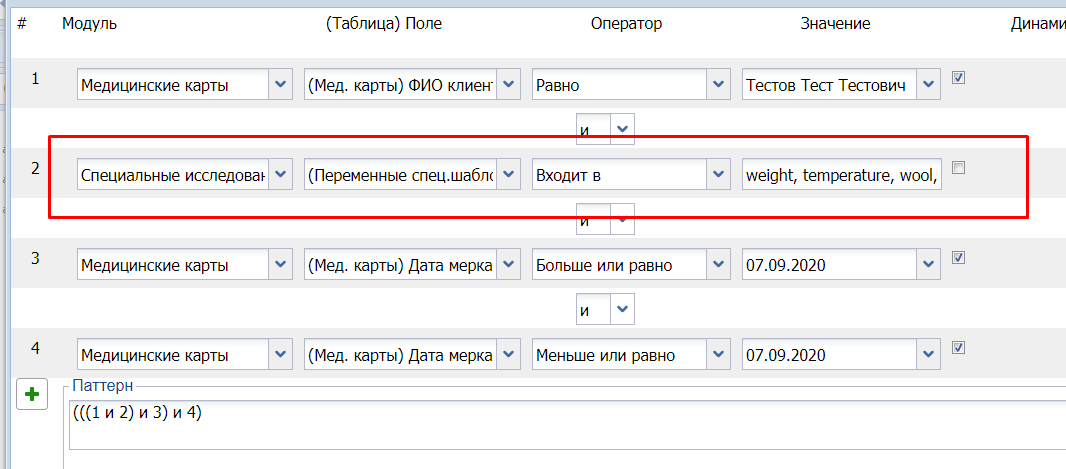Expand the 'Тестов Тест Тестович' value dropdown
Image resolution: width=1066 pixels, height=469 pixels.
pos(927,85)
